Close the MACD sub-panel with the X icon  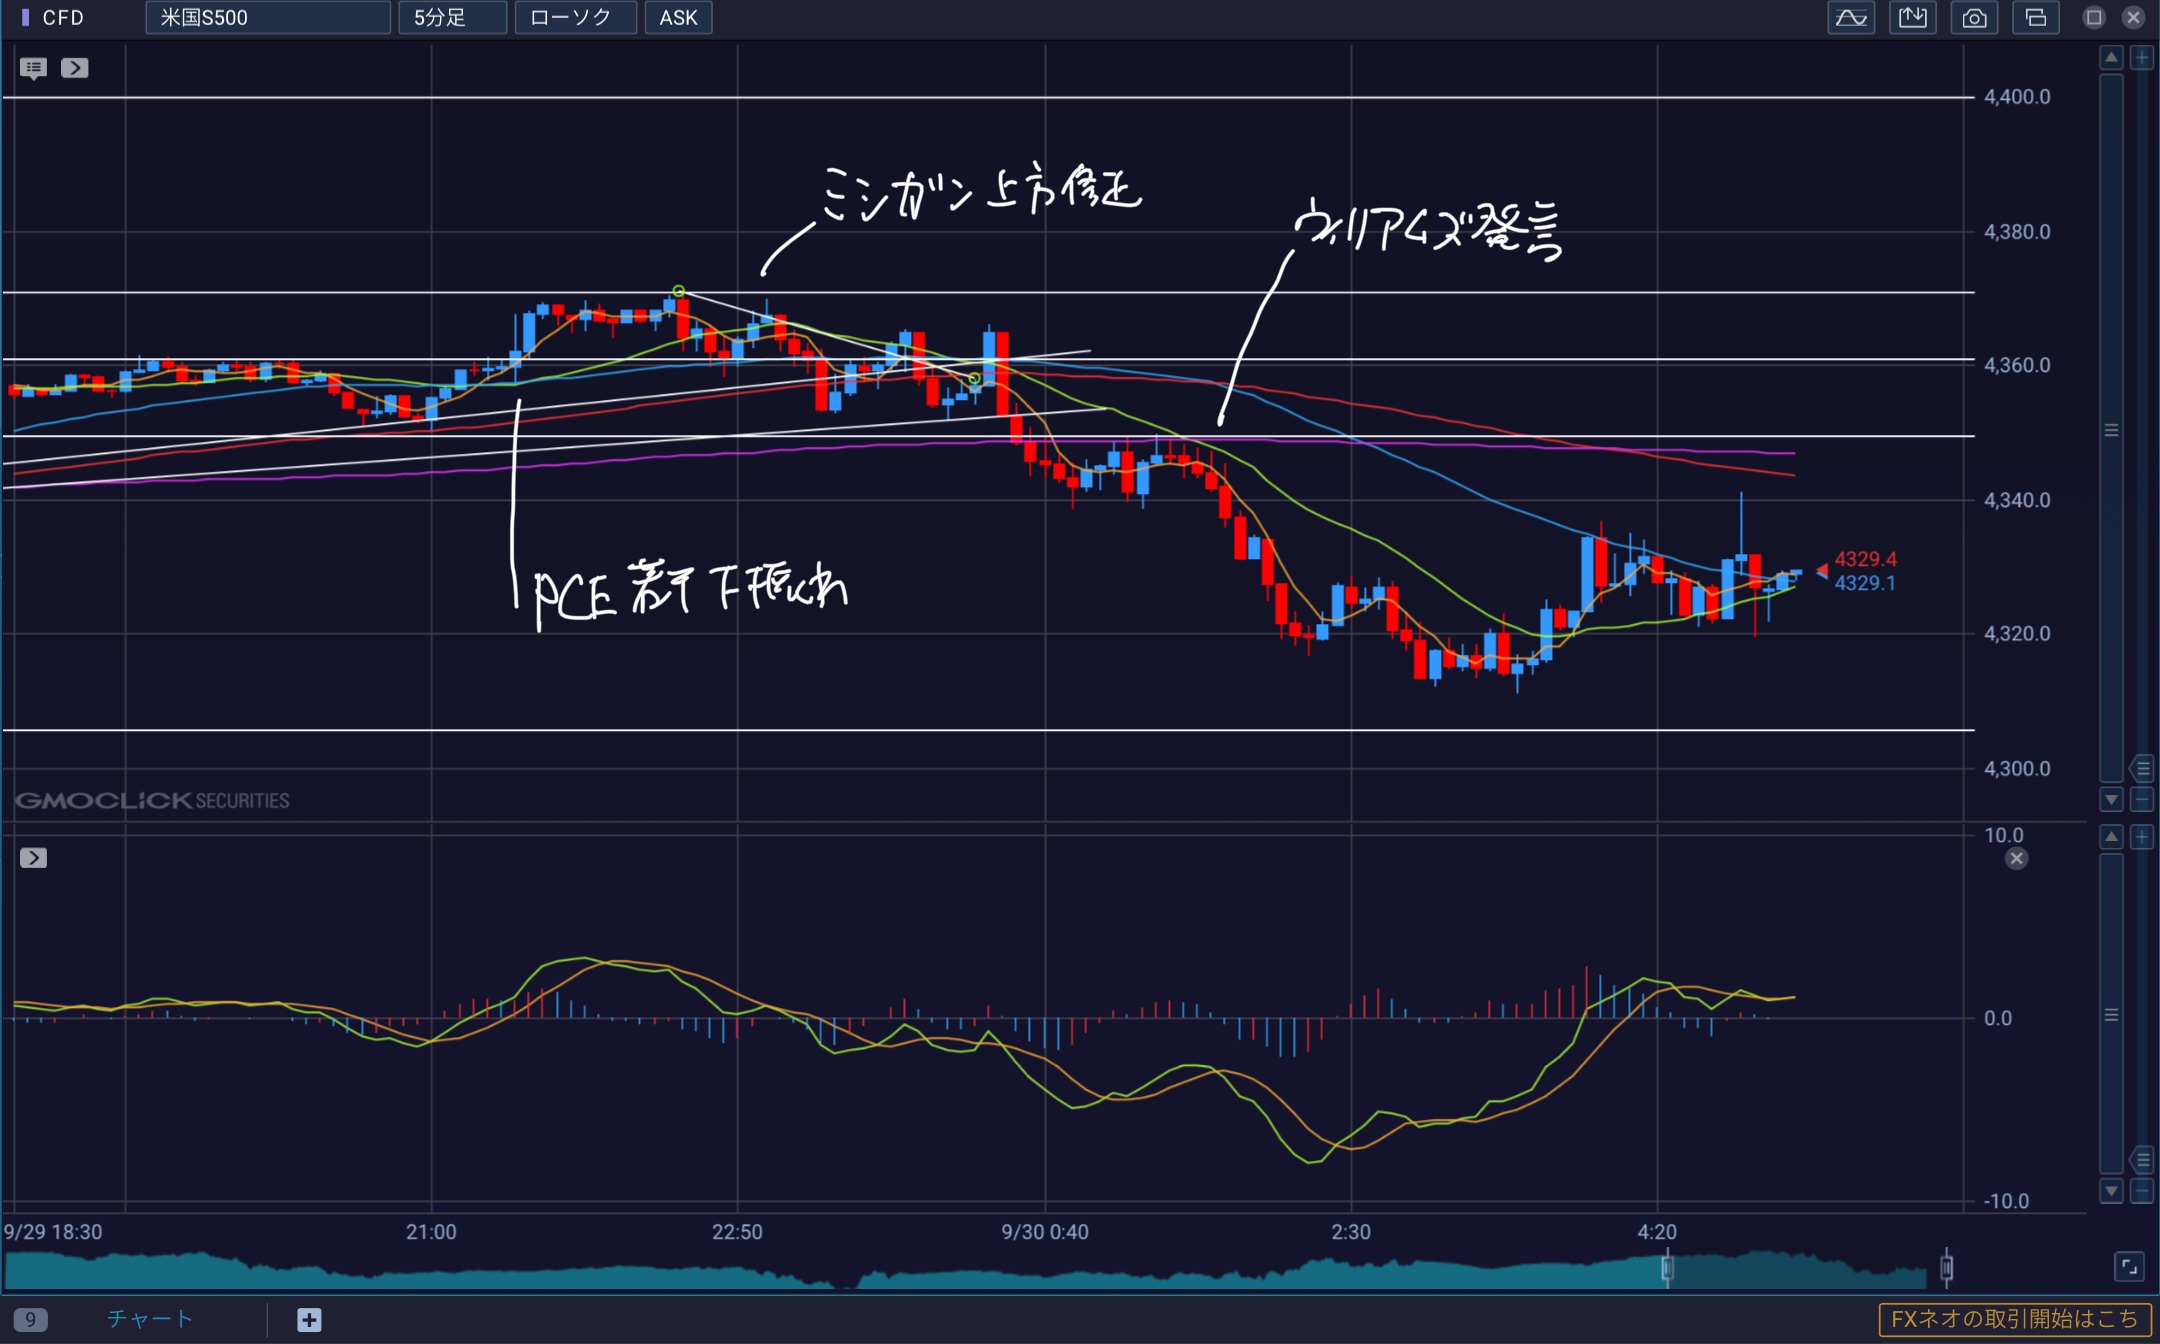click(x=2016, y=858)
